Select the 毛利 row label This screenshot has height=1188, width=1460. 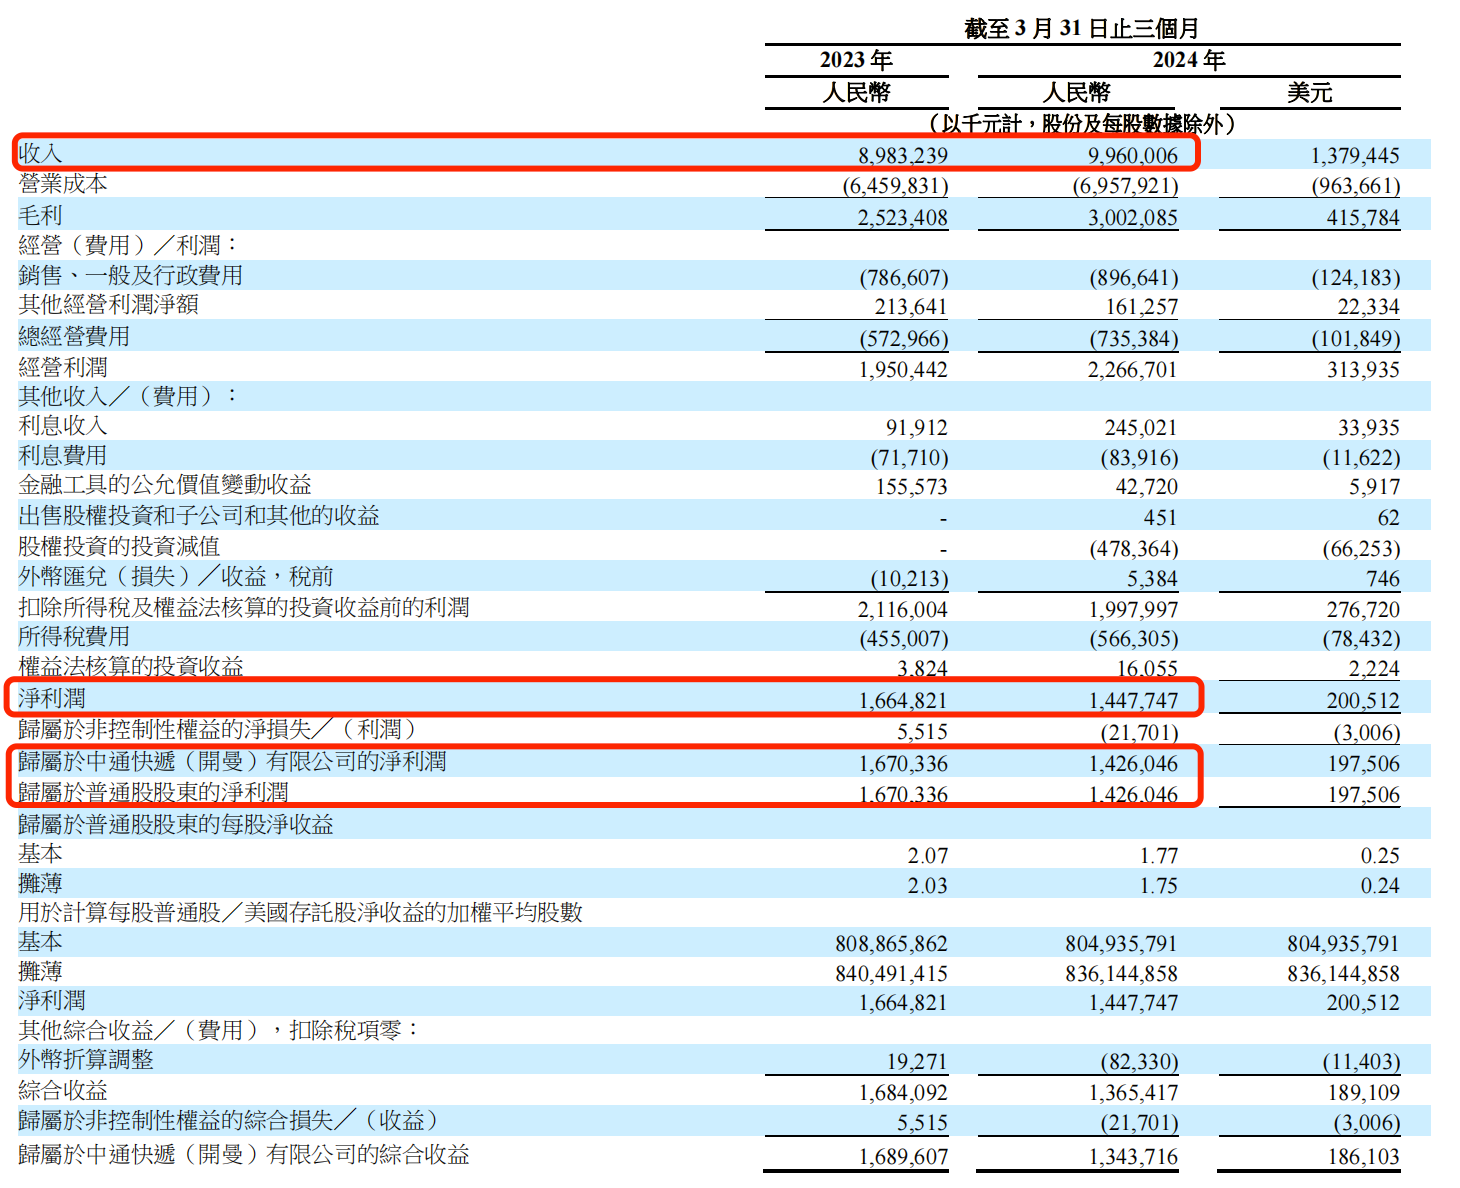[x=36, y=214]
